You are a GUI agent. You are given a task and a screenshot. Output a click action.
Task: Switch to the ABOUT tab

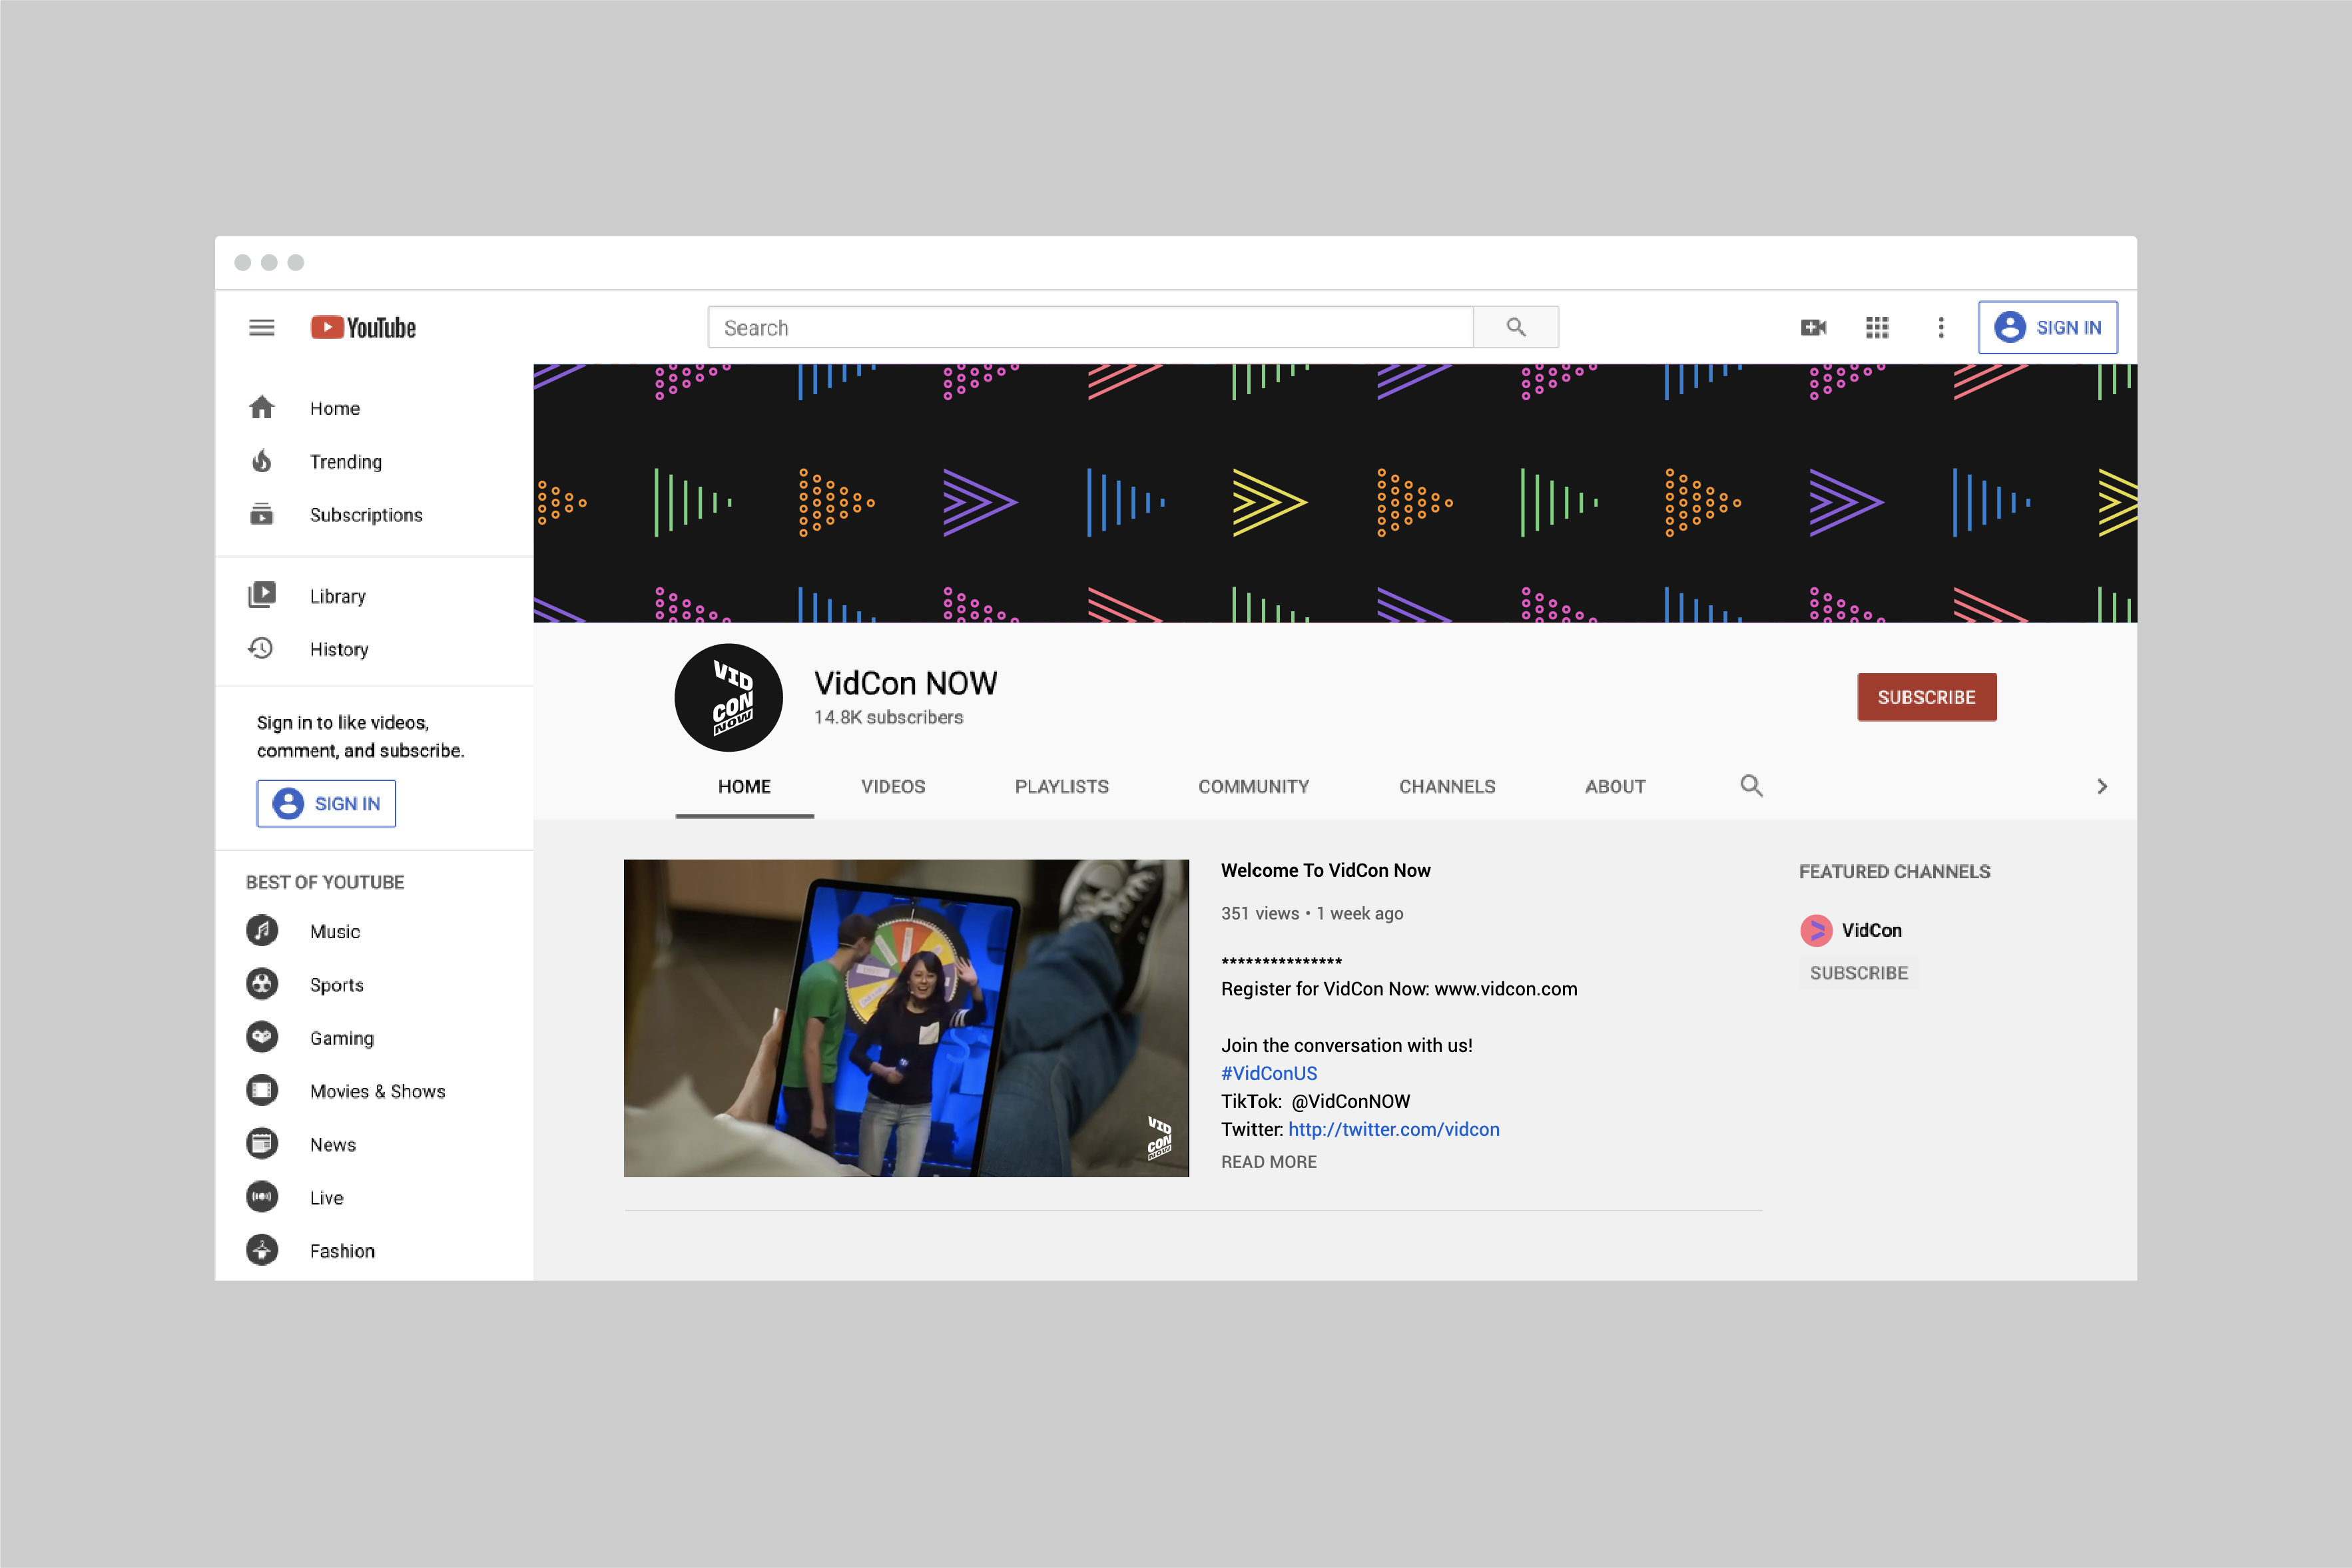click(x=1615, y=787)
